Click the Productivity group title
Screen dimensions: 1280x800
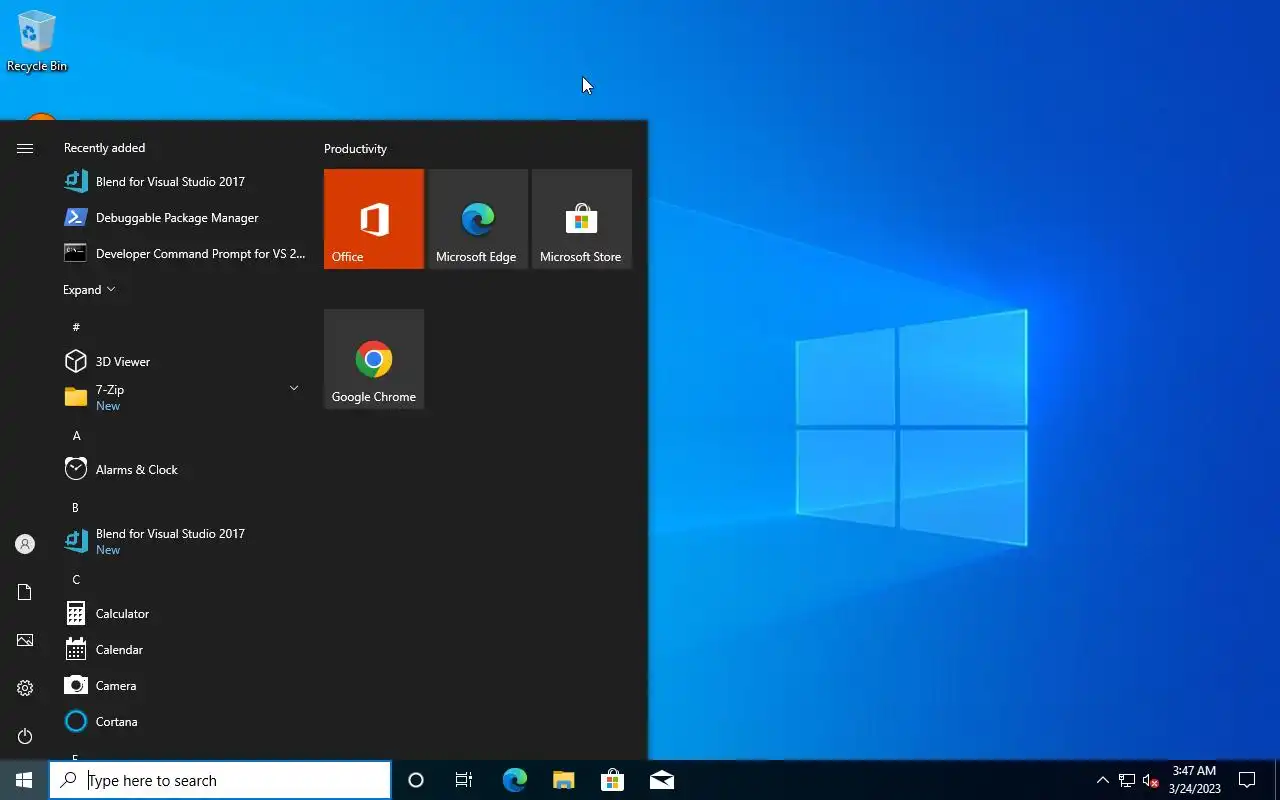tap(355, 148)
